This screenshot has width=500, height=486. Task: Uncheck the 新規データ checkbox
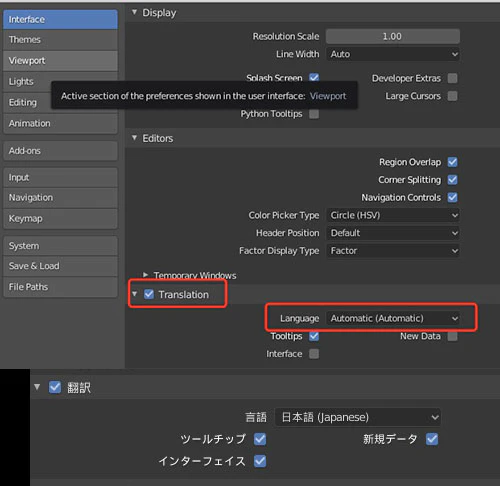432,439
